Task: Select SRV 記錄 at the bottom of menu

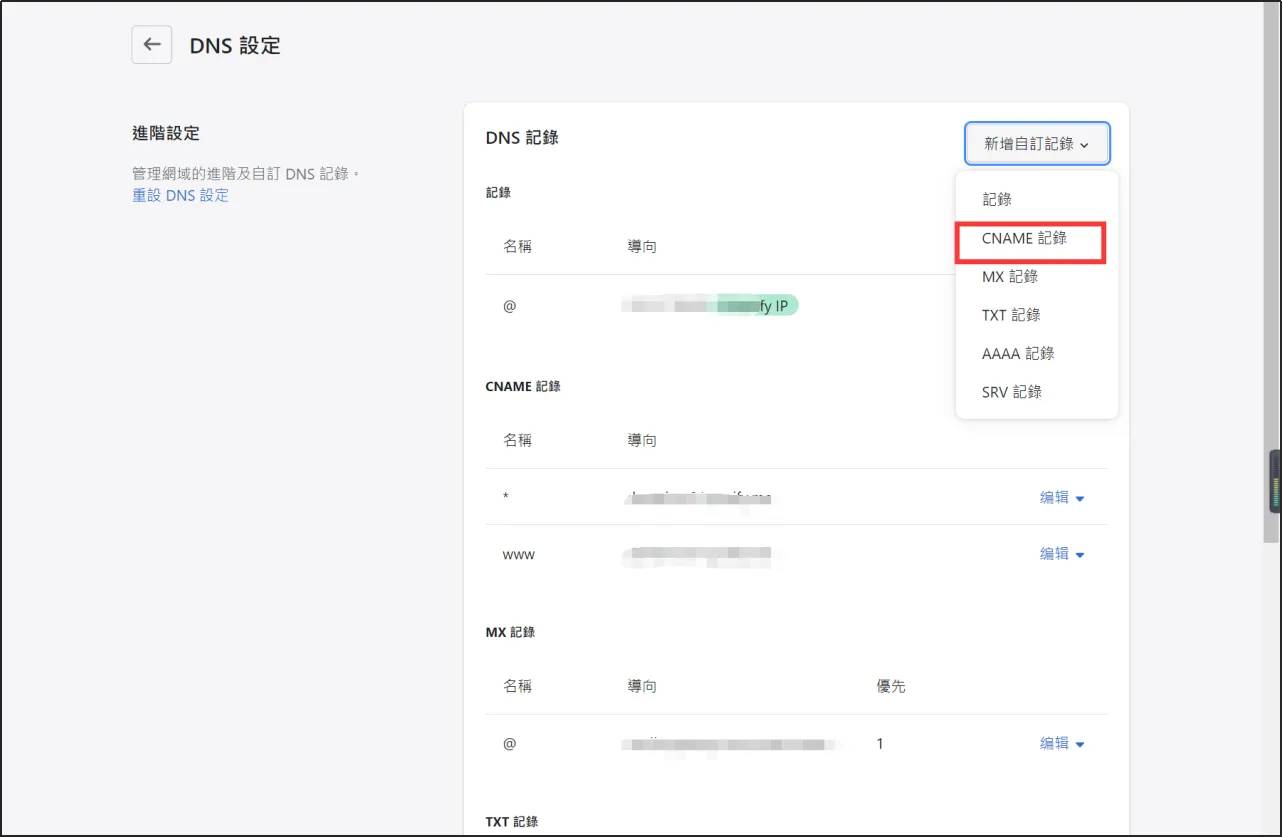Action: coord(1012,391)
